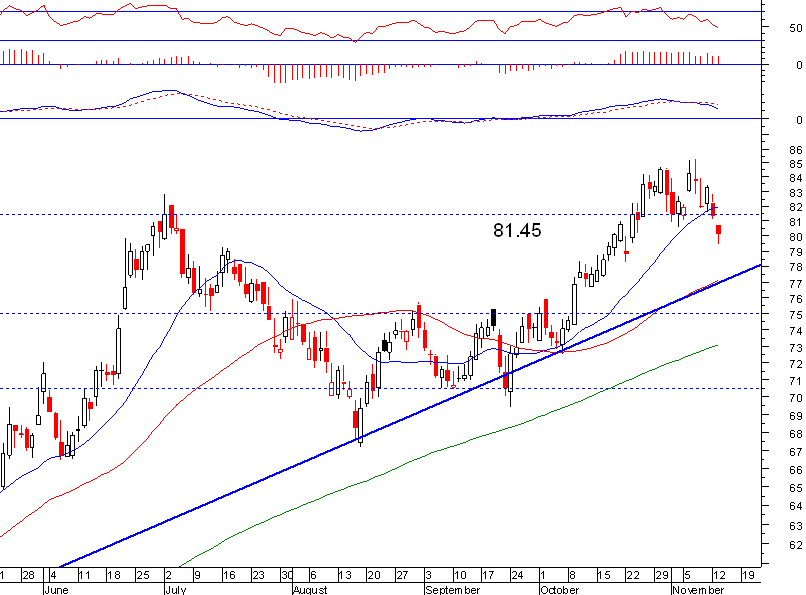
Task: Select the 79 price axis label
Action: pos(796,252)
